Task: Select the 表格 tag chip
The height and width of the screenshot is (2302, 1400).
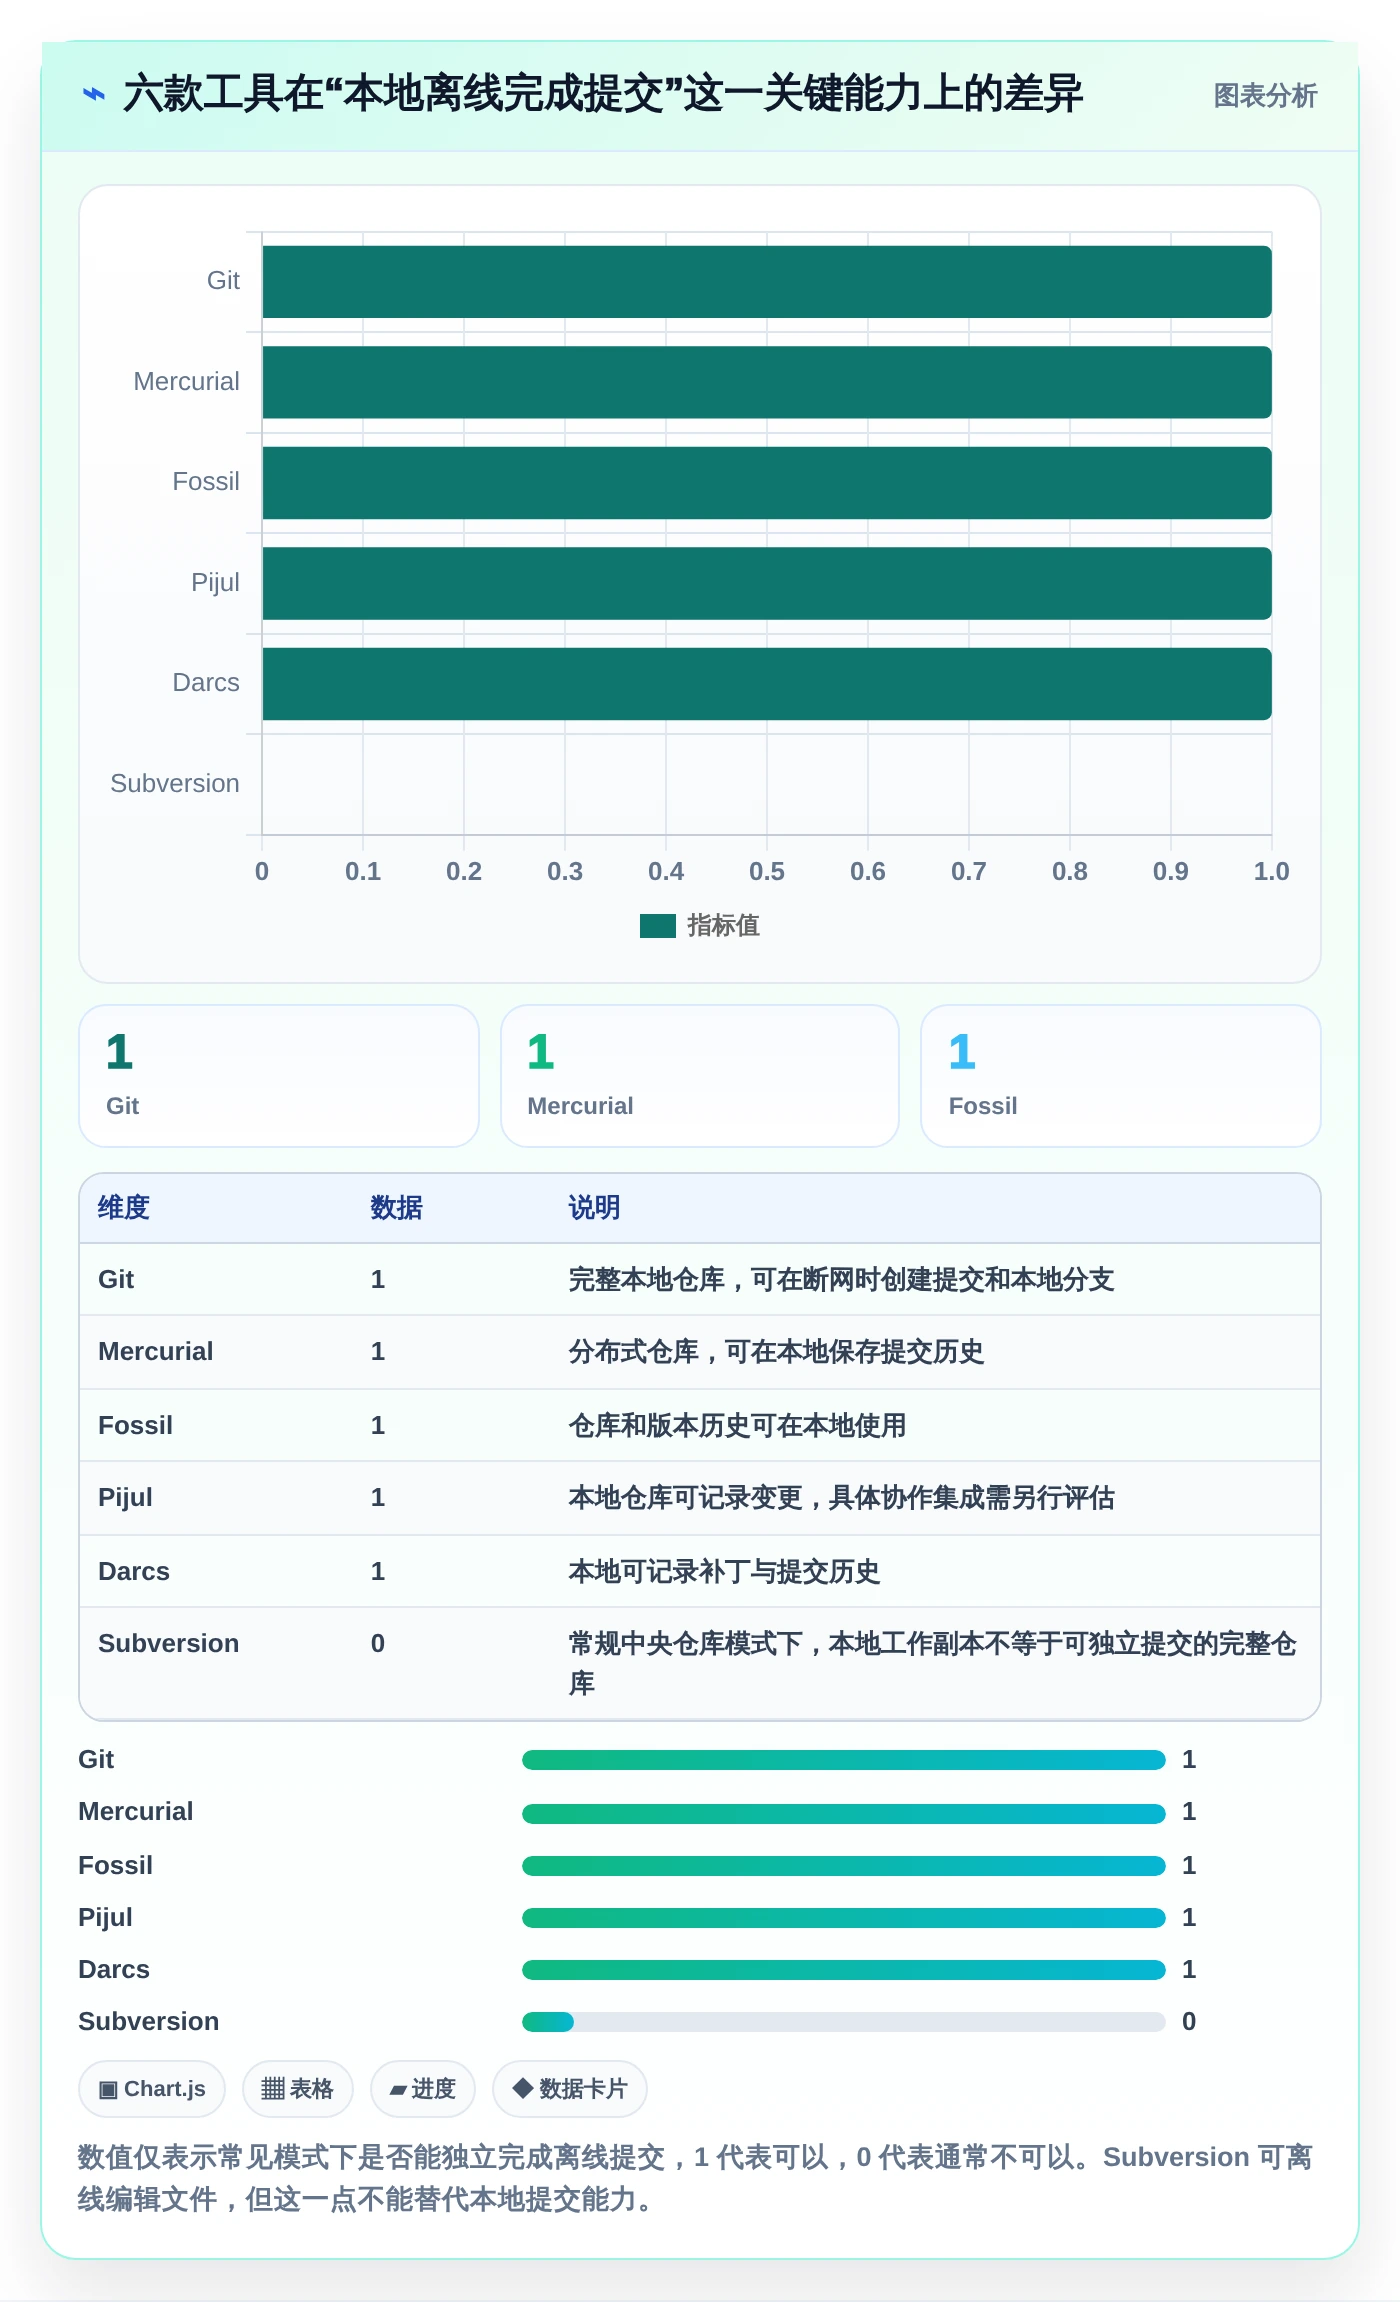Action: click(x=298, y=2089)
